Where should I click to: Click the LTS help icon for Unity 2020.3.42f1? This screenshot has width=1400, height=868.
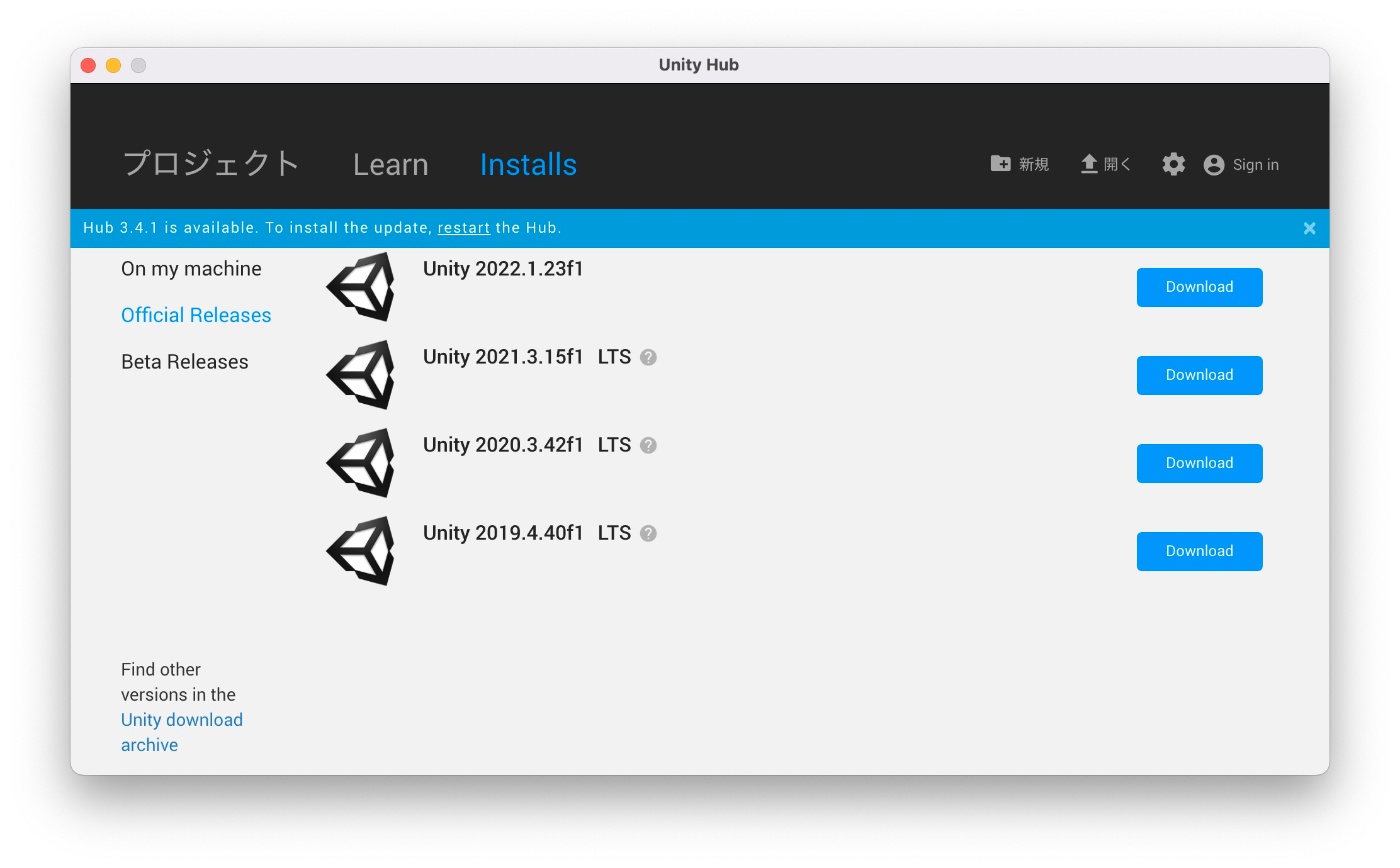[648, 446]
